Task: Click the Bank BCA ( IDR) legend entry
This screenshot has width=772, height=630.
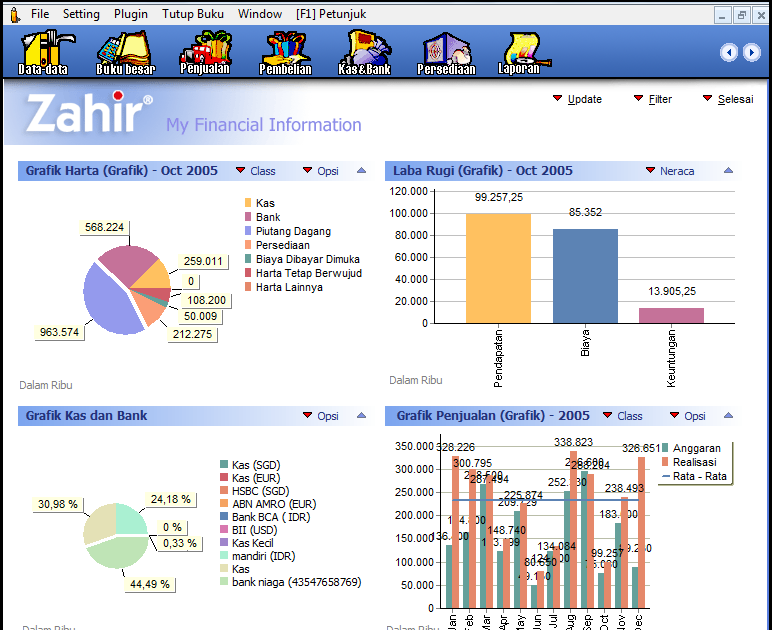Action: click(x=265, y=517)
